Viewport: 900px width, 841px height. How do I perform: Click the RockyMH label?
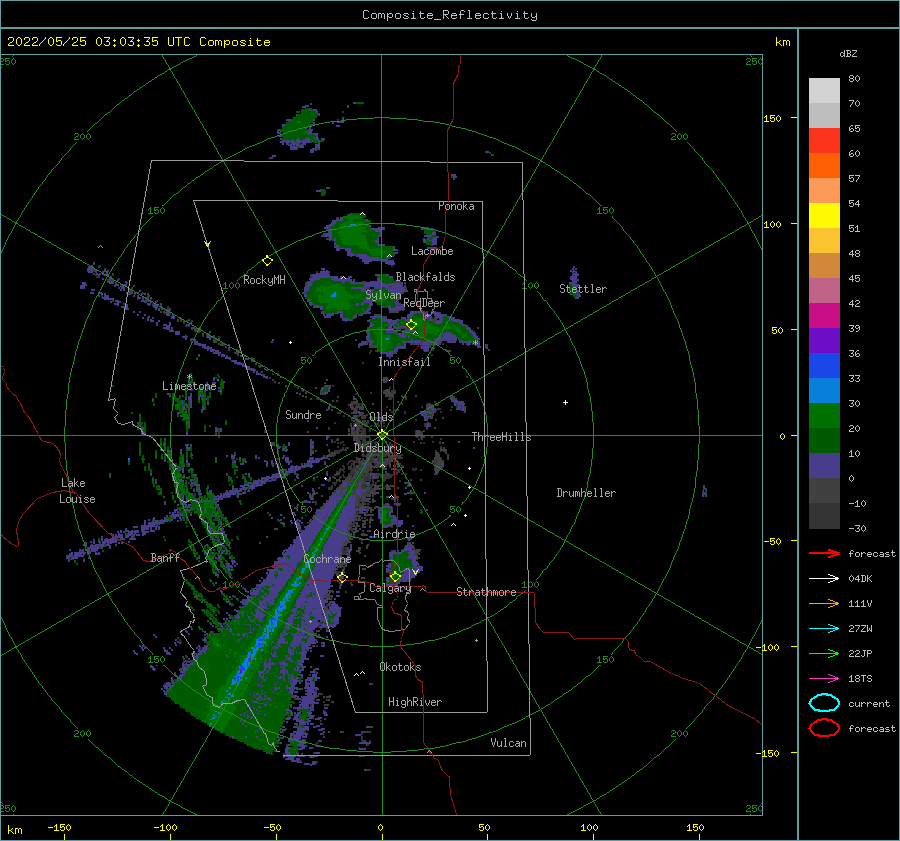pos(264,280)
